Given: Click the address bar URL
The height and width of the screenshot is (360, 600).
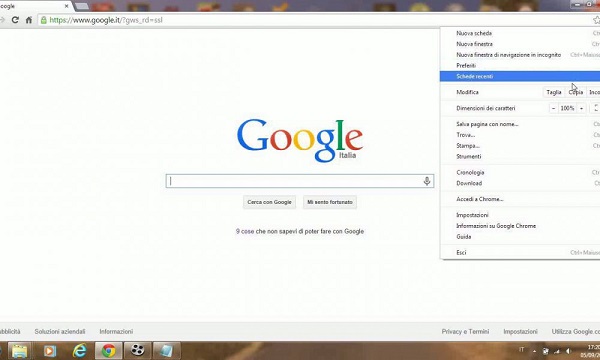Looking at the screenshot, I should click(106, 20).
